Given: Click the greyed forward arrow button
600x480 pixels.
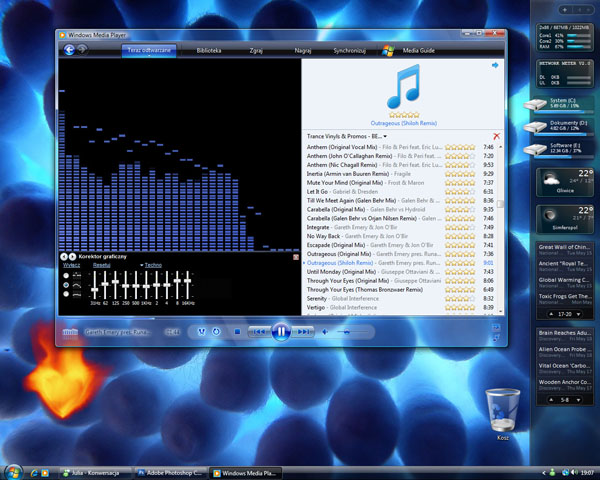Looking at the screenshot, I should tap(82, 50).
